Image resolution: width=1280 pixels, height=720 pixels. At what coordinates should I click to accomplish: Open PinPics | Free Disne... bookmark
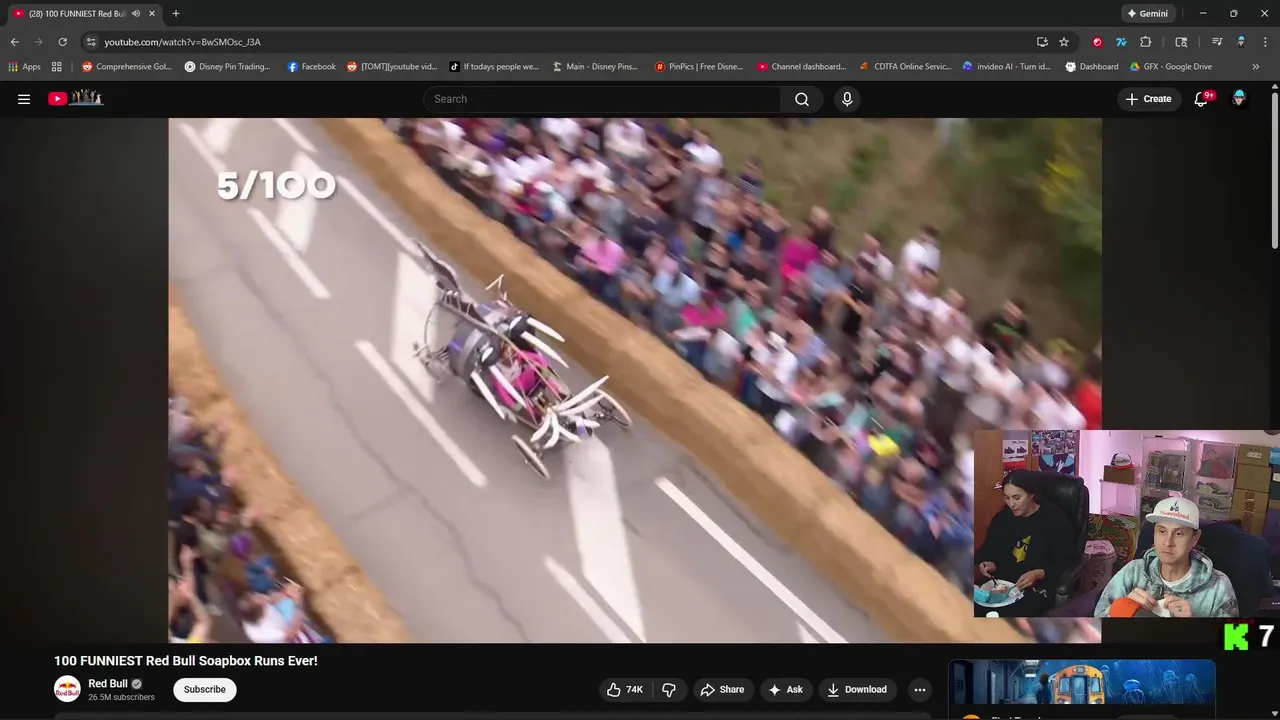pos(699,67)
